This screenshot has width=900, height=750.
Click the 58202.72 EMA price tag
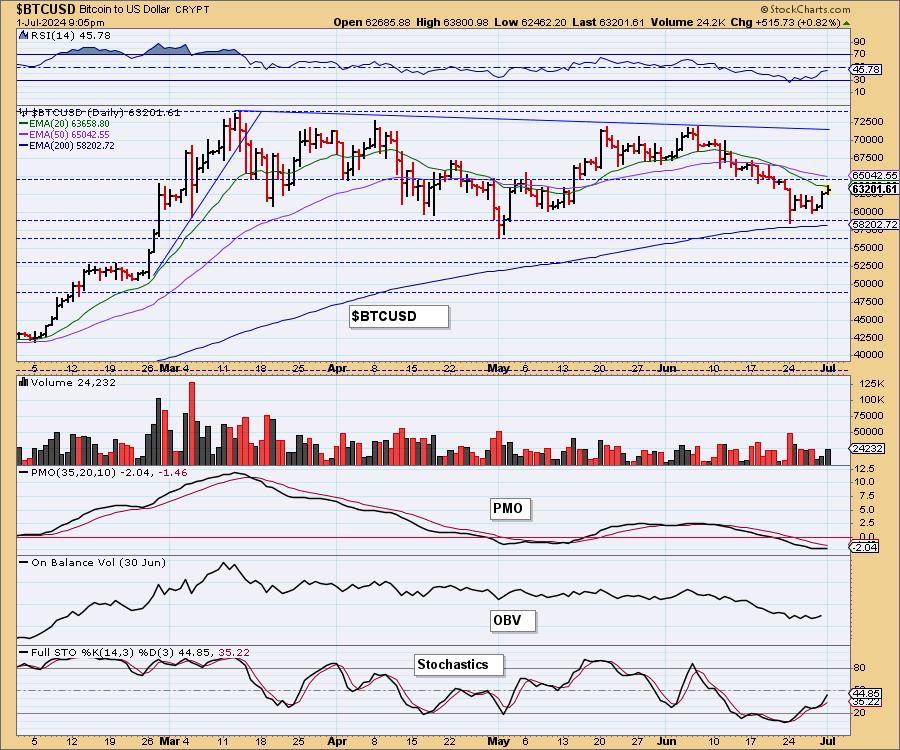point(874,224)
